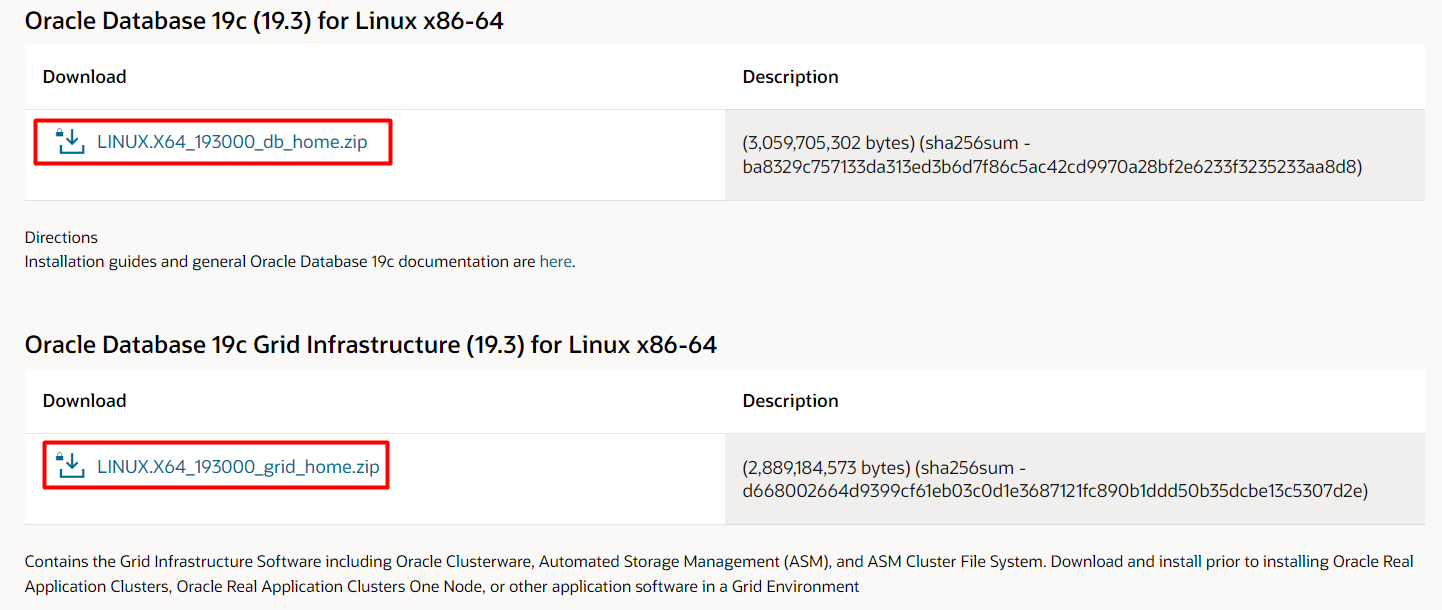Click Description header in database table

790,77
